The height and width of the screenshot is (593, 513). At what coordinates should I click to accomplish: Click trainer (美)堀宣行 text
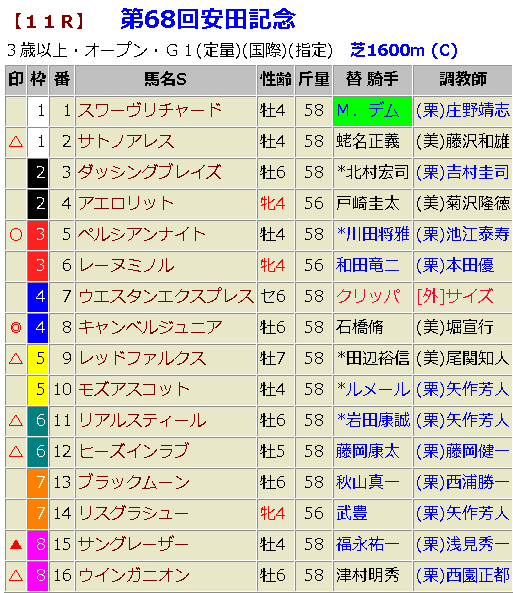point(455,328)
